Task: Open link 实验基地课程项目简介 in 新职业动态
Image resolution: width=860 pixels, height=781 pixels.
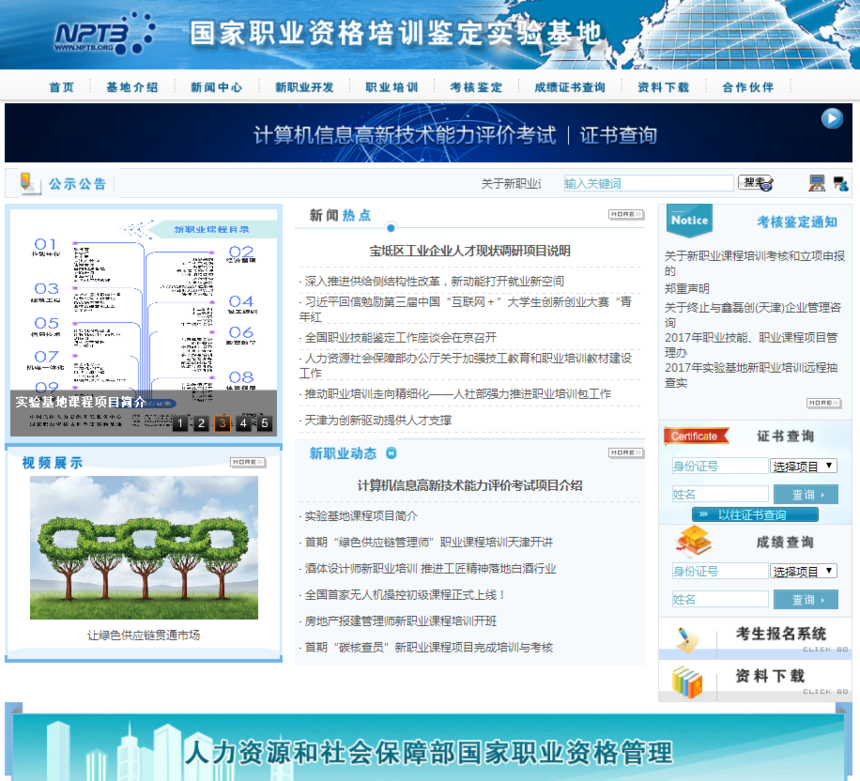Action: click(x=361, y=516)
